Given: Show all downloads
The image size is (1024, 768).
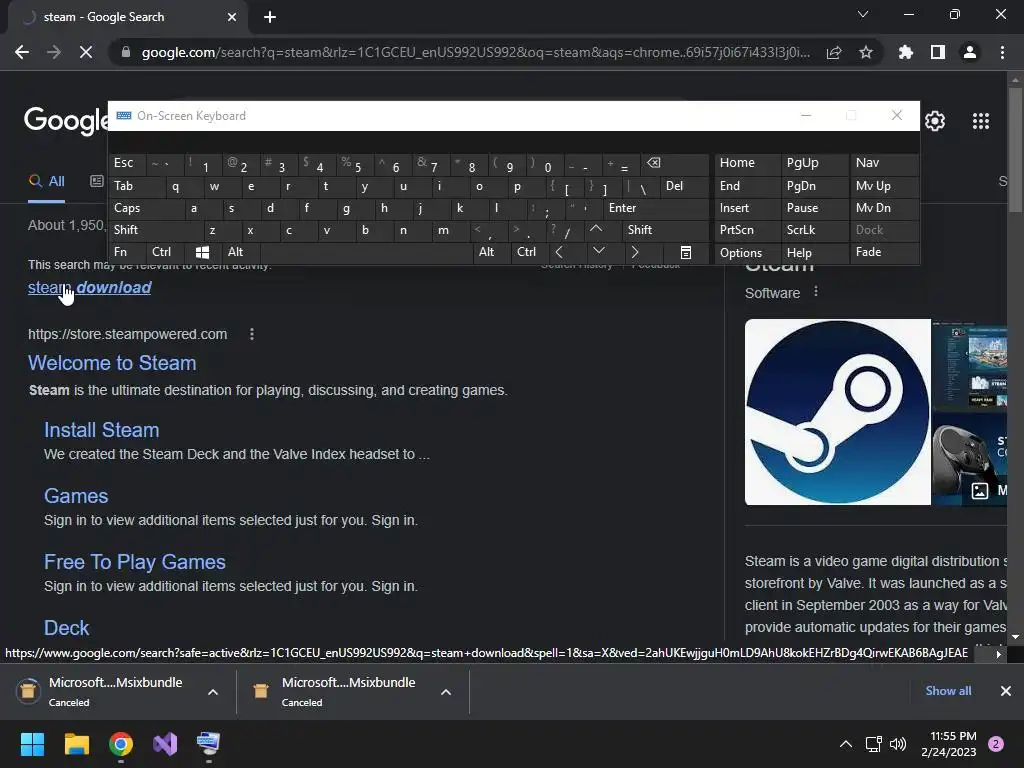Looking at the screenshot, I should pyautogui.click(x=948, y=690).
